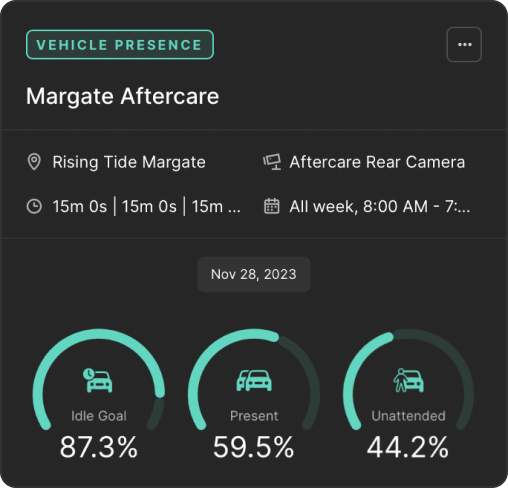The height and width of the screenshot is (488, 508).
Task: Click the Vehicle Presence badge
Action: pyautogui.click(x=120, y=45)
